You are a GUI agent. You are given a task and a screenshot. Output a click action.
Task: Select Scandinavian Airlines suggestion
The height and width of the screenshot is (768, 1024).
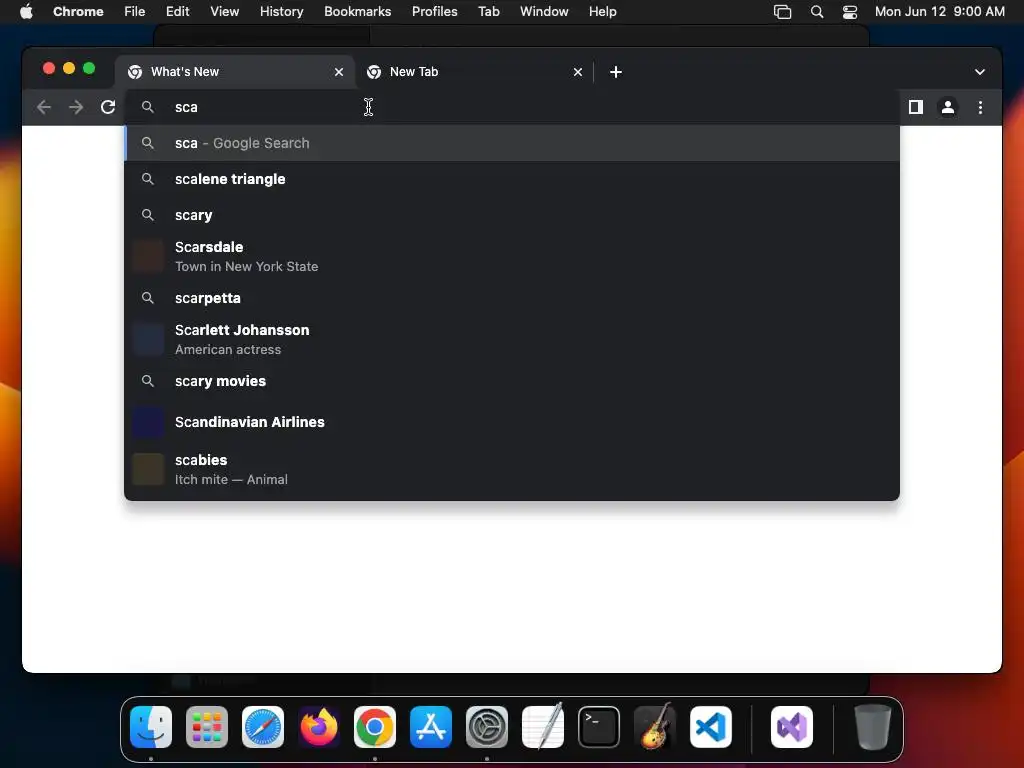click(511, 422)
